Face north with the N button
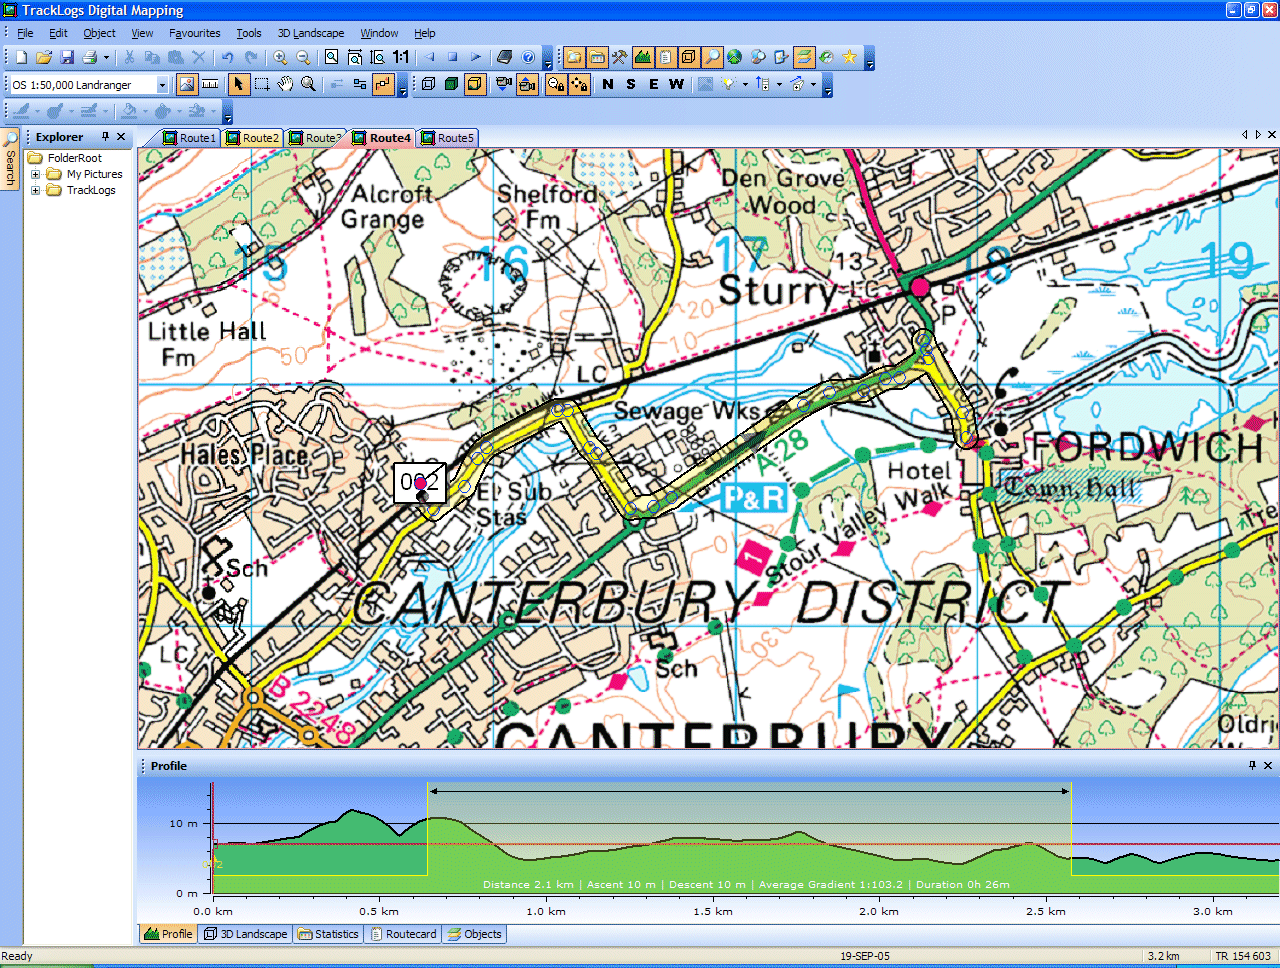Screen dimensions: 1280x968 pos(608,84)
